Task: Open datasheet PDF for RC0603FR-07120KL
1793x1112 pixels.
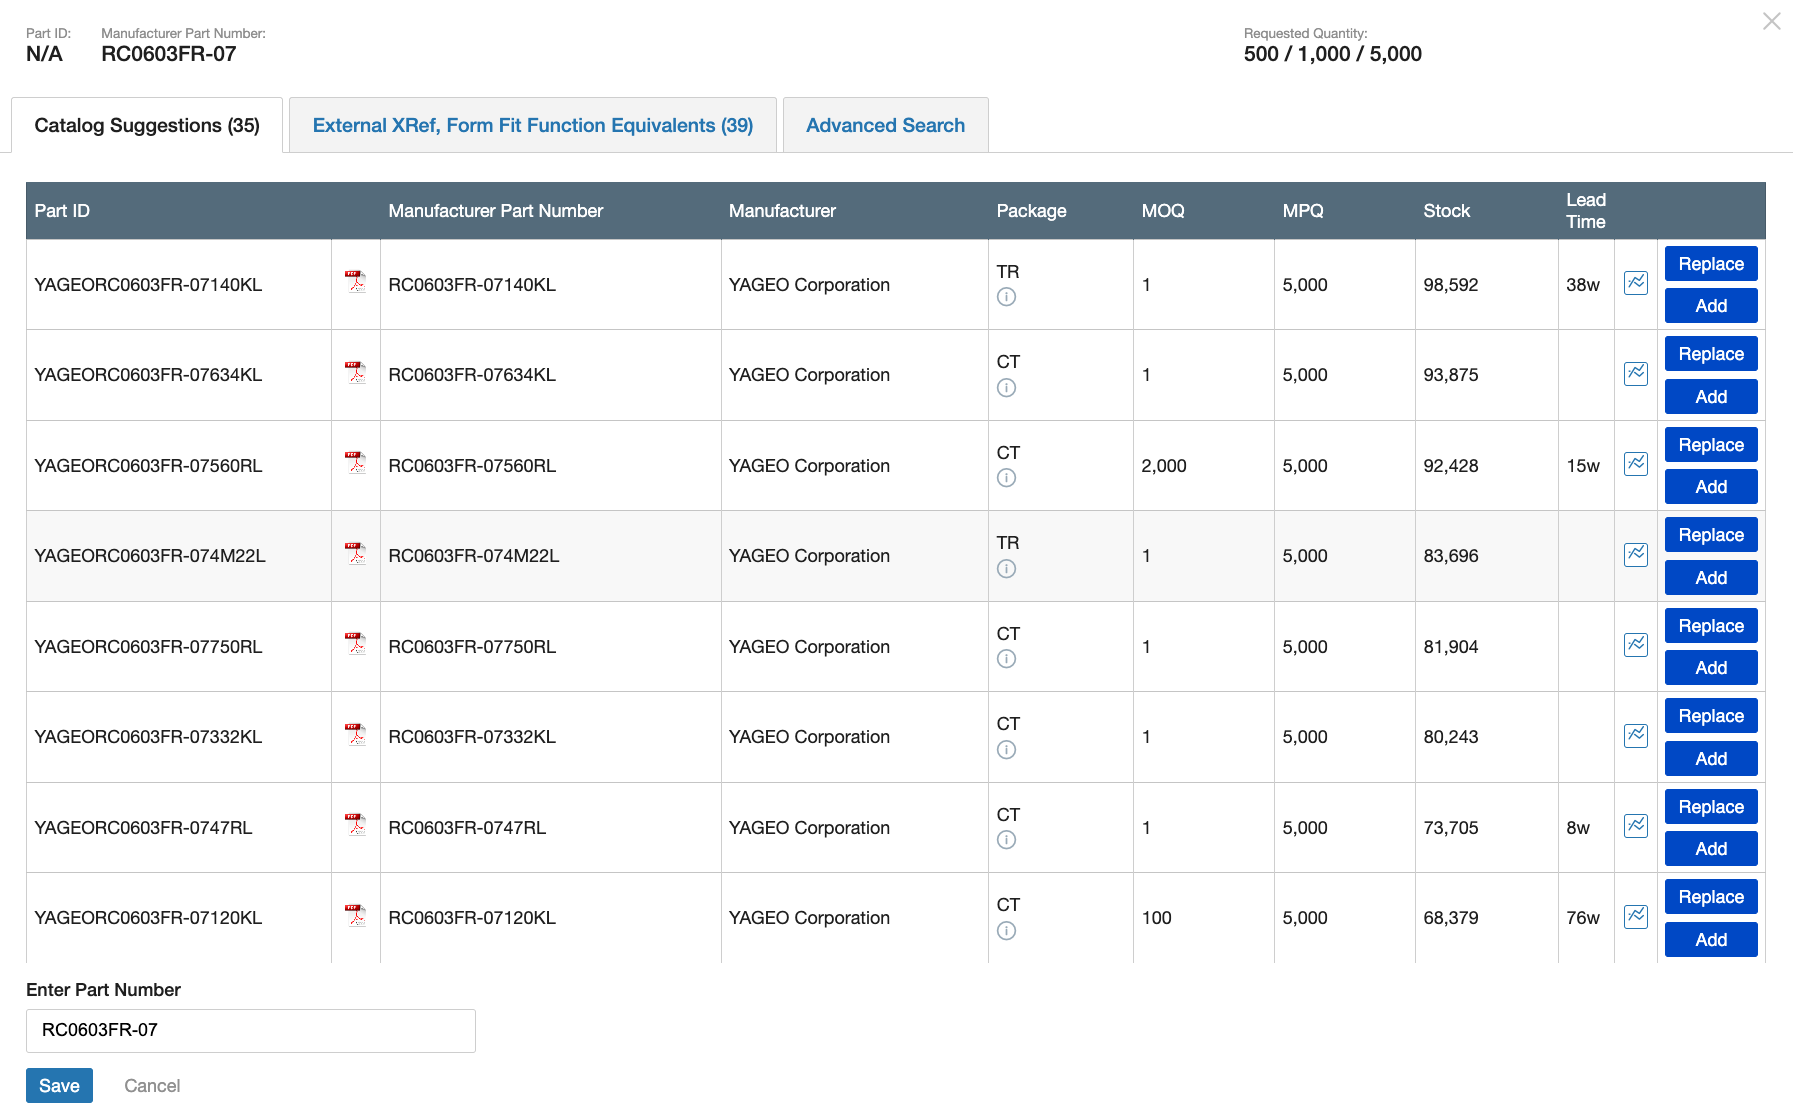Action: coord(355,915)
